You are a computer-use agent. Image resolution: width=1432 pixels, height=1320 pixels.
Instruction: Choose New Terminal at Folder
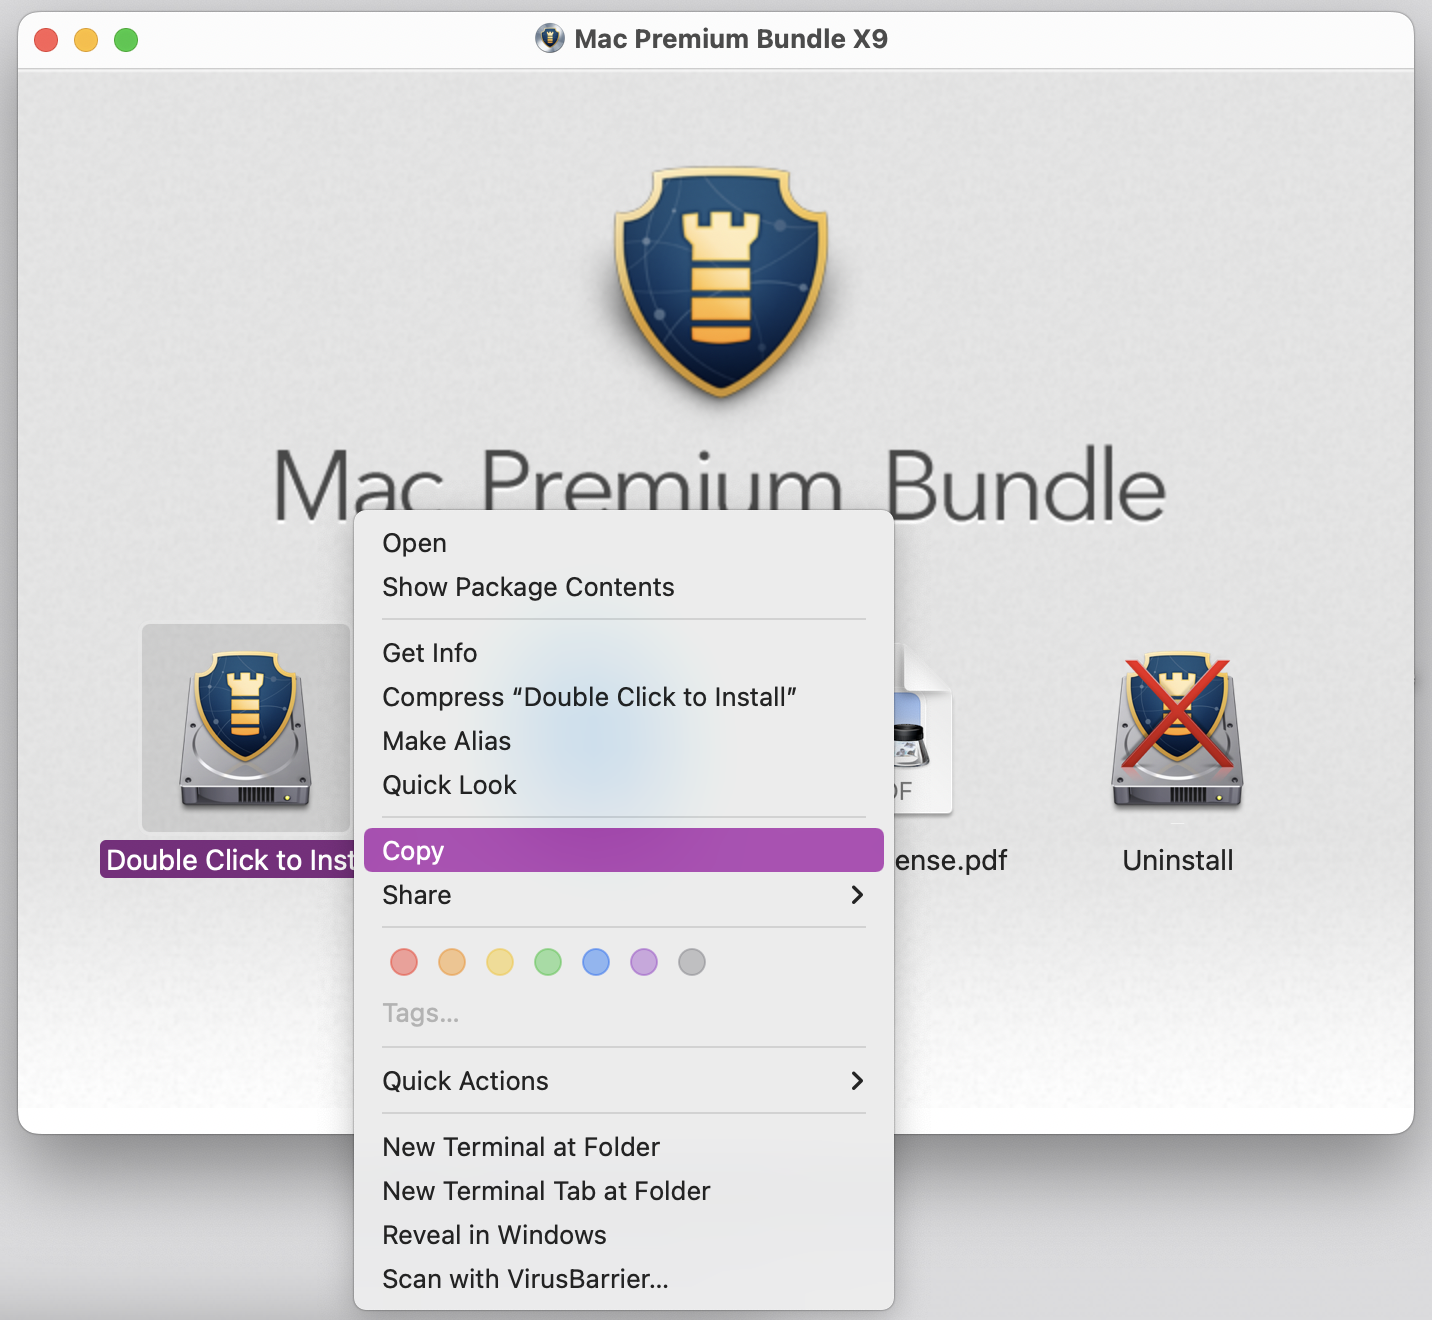(624, 1147)
